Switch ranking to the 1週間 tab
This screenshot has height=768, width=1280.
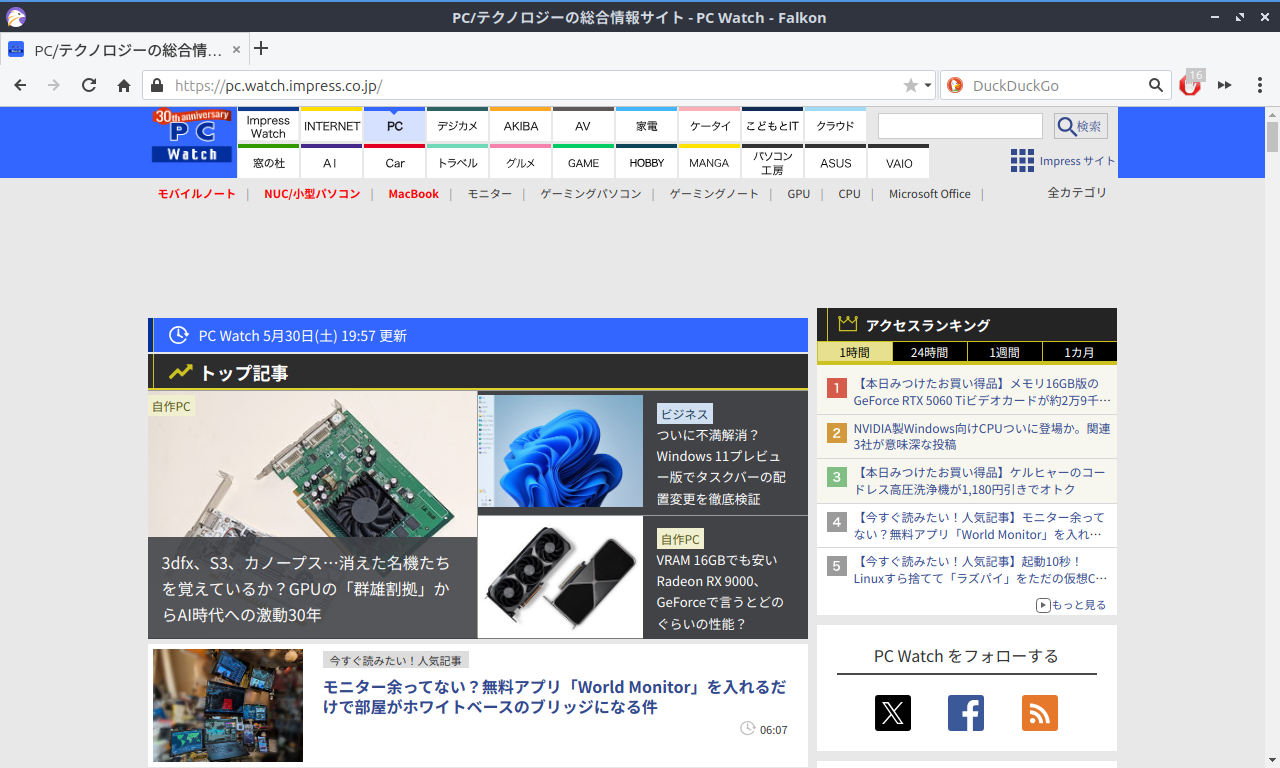[x=1005, y=352]
